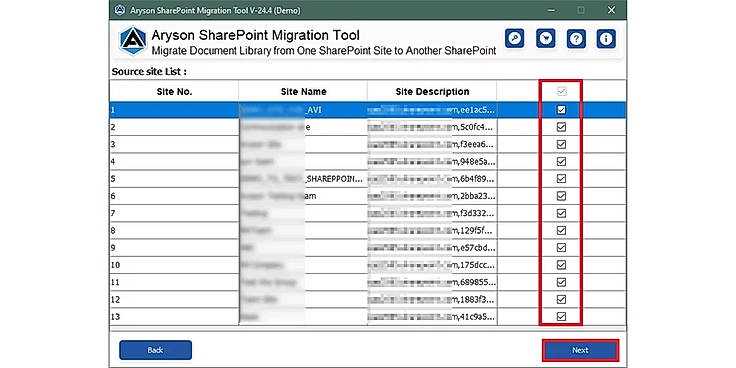
Task: Click site name ending in _SHAREPPOIN...
Action: [303, 179]
